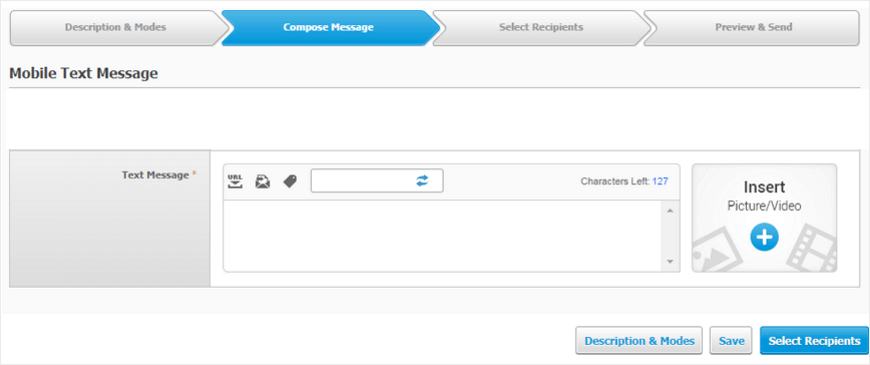Image resolution: width=870 pixels, height=365 pixels.
Task: Click the bottom Description & Modes button
Action: coord(639,341)
